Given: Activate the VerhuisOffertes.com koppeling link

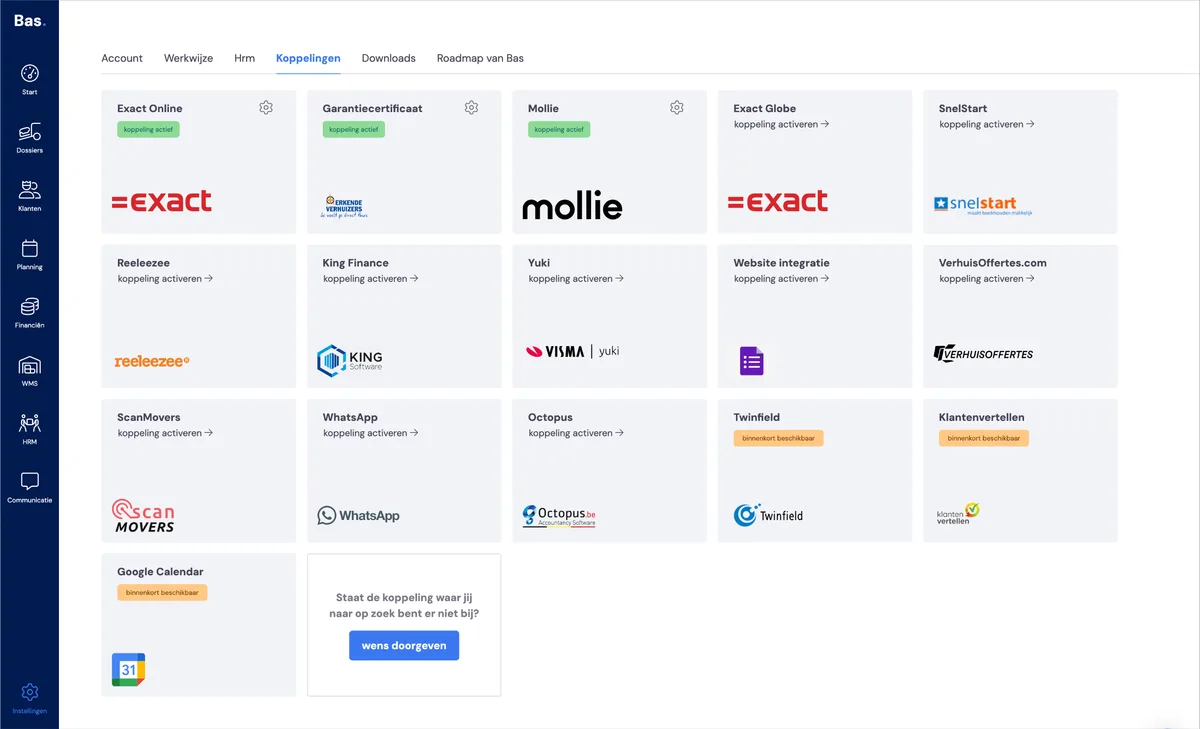Looking at the screenshot, I should pos(987,279).
